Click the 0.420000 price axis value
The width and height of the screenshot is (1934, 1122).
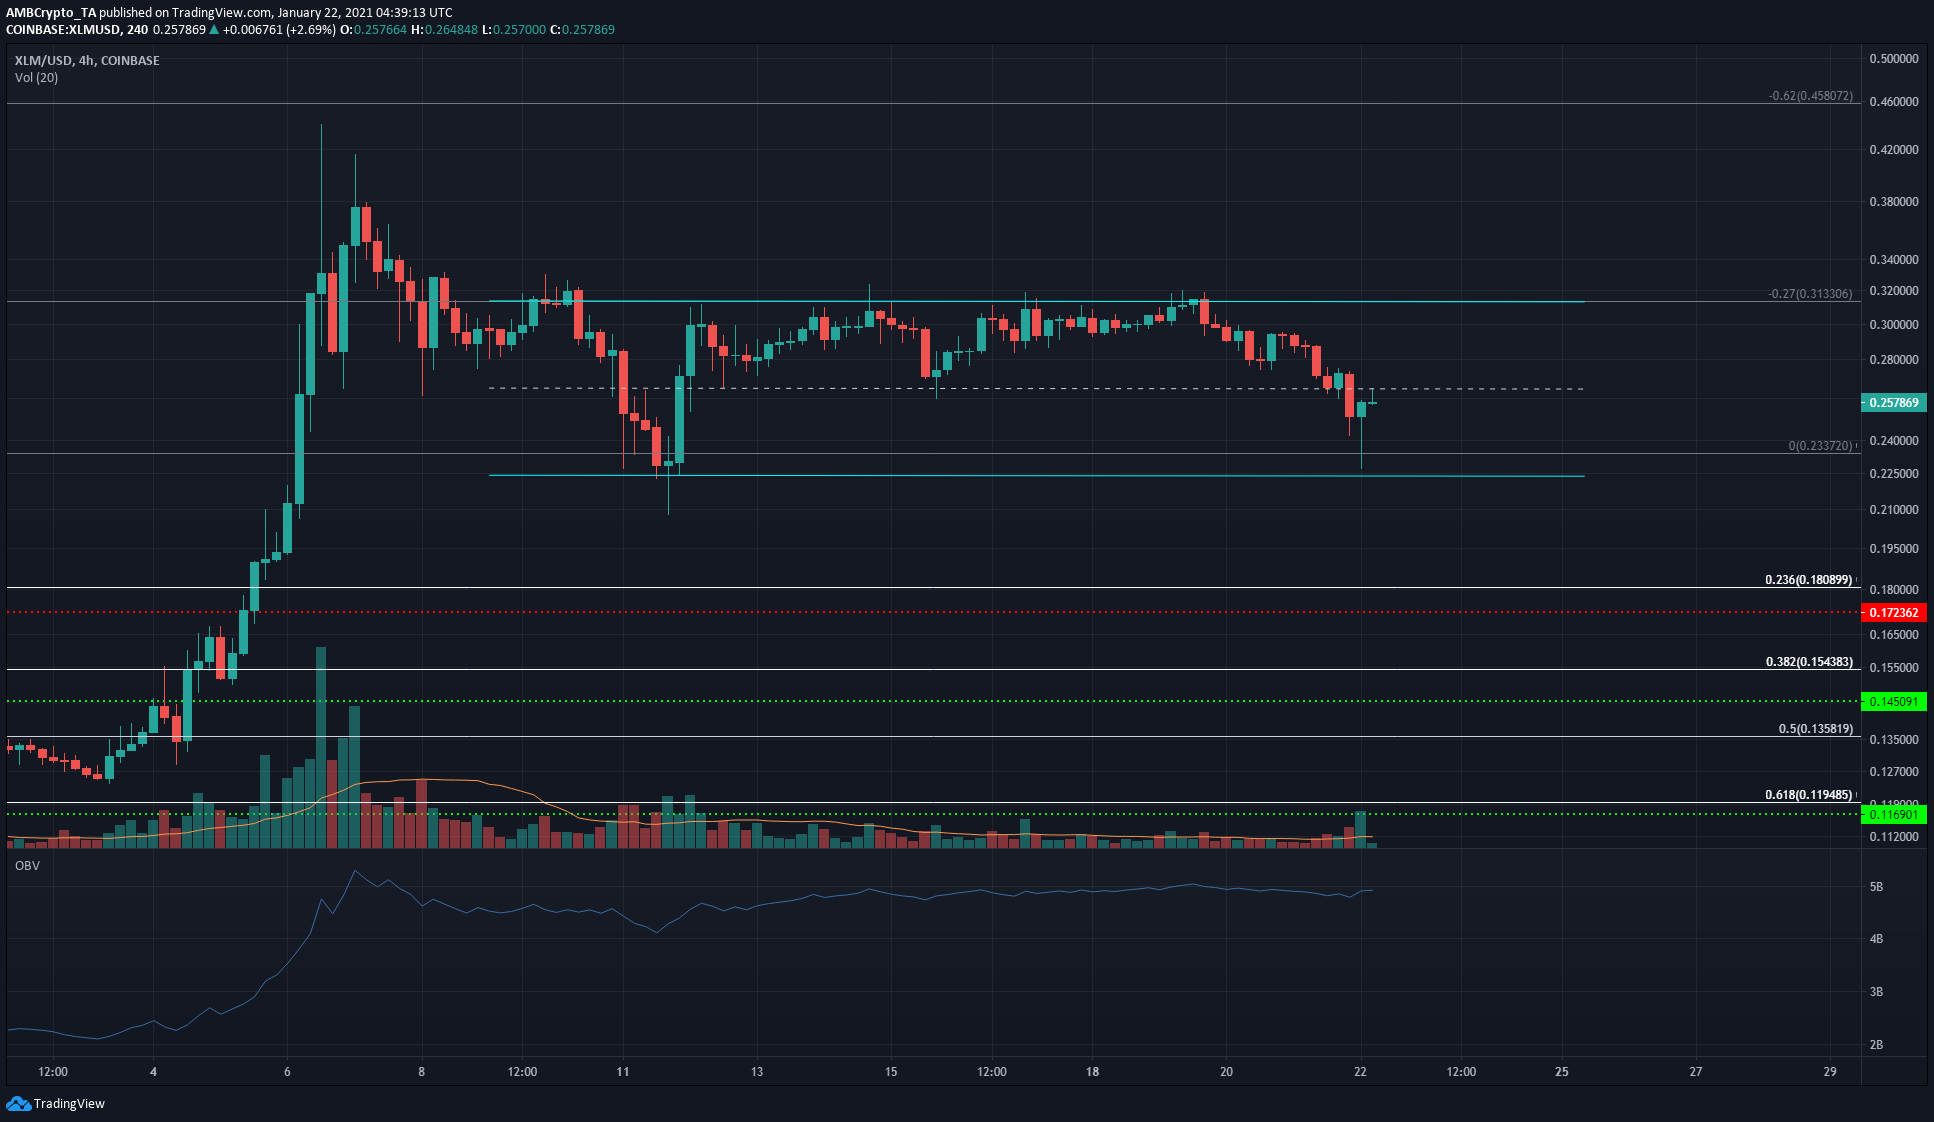pos(1894,150)
